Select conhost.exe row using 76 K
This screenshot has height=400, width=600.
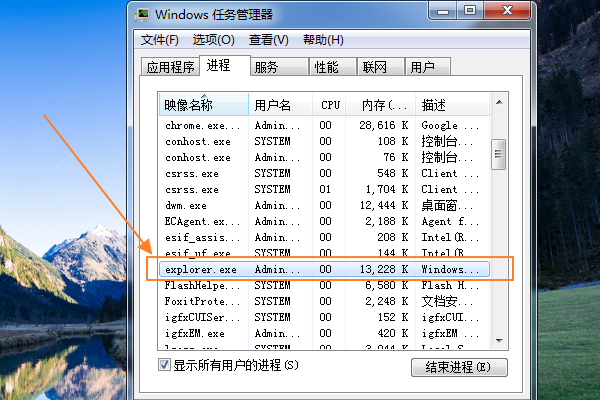point(324,158)
